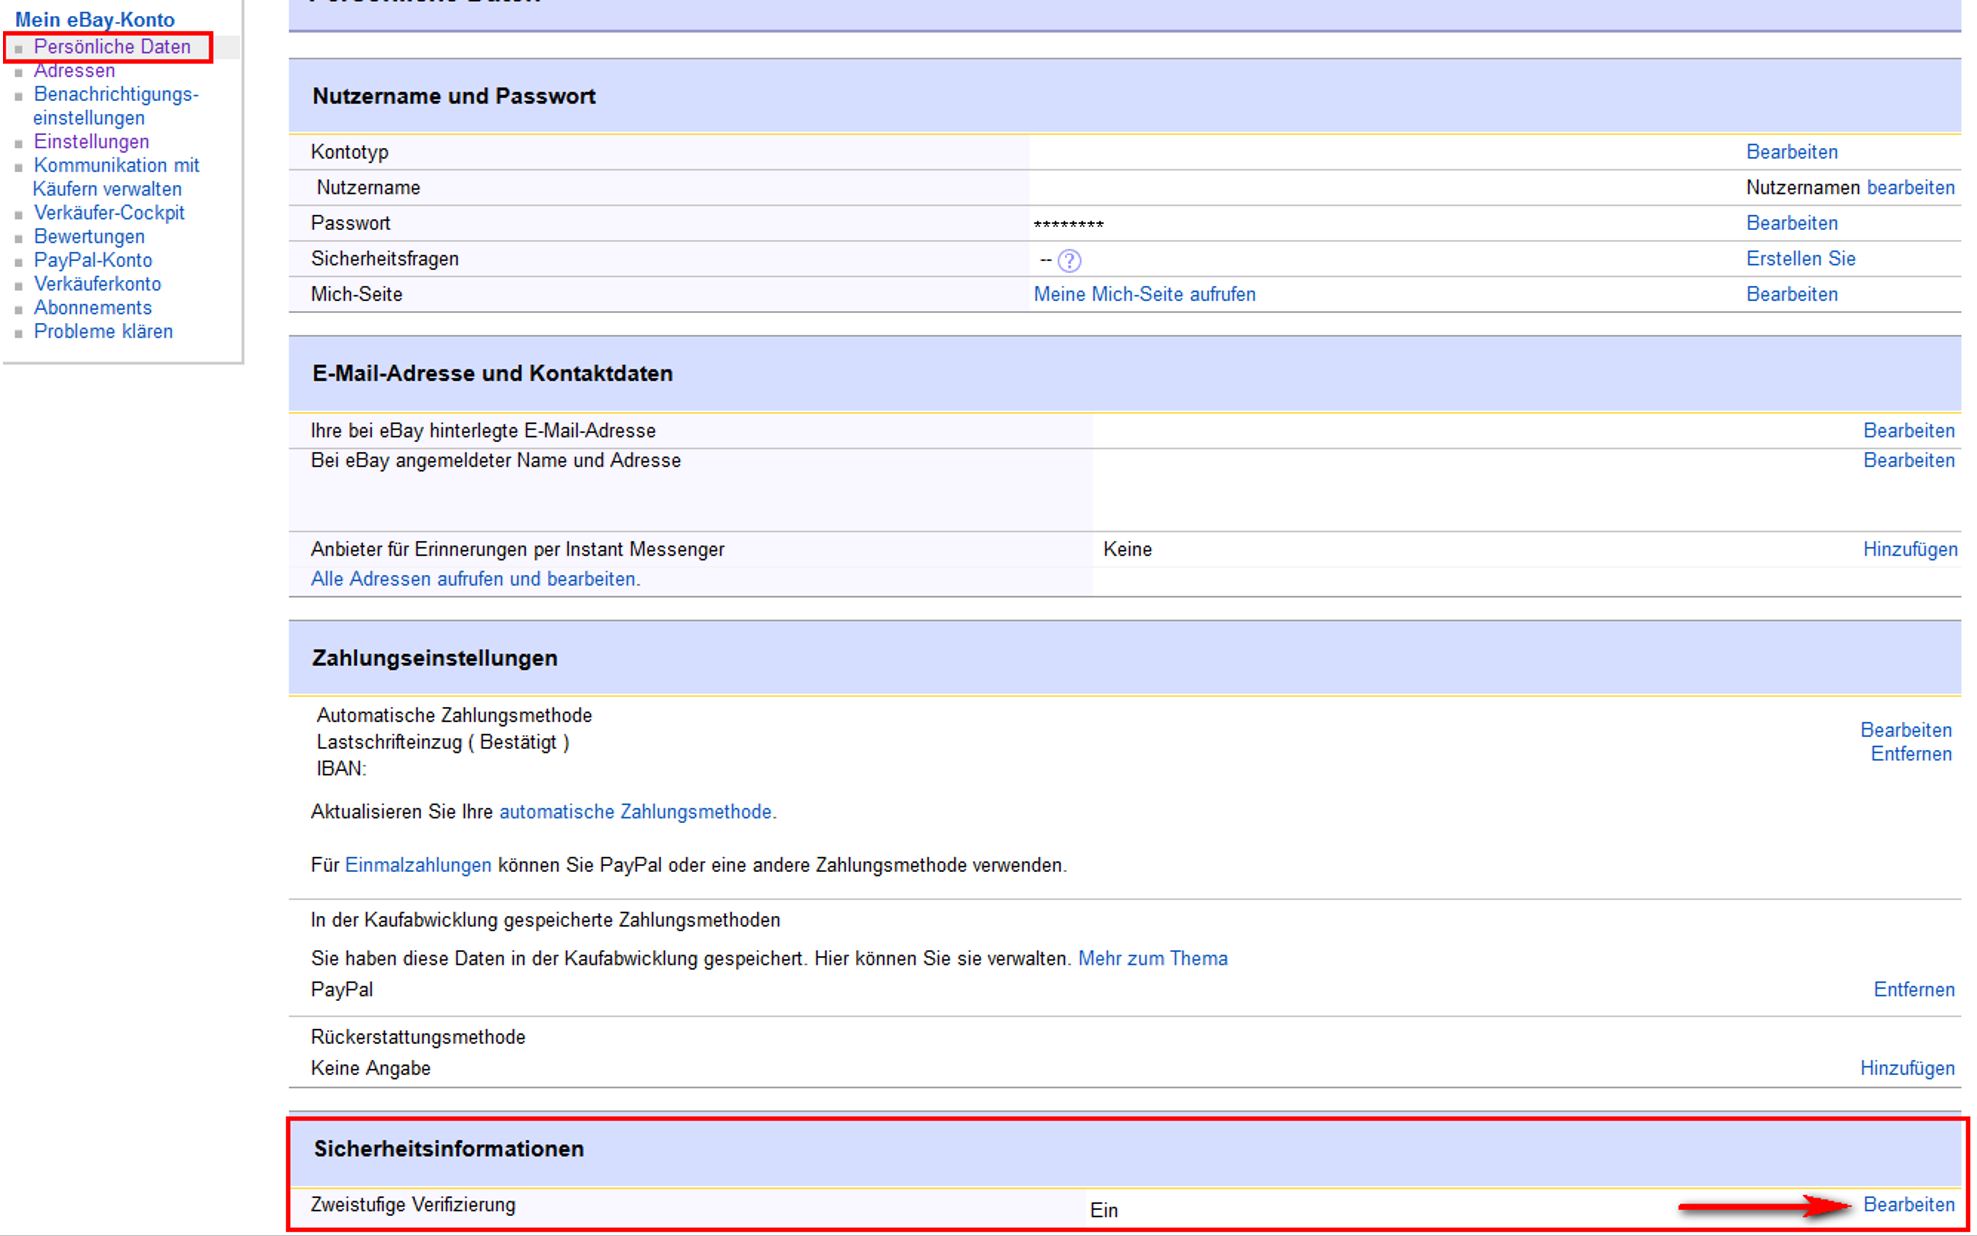Click the Sicherheitsinformationen section heading
Screen dimensions: 1977x1236
(x=449, y=1149)
